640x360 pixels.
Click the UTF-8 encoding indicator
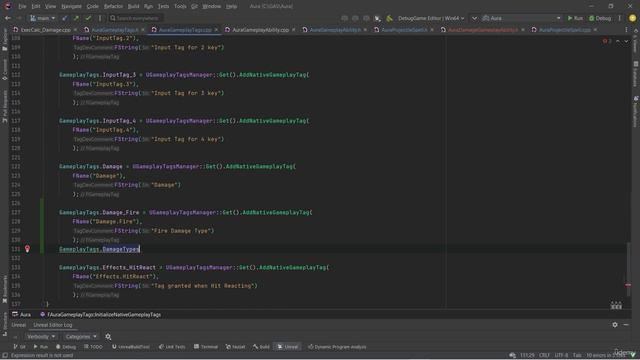click(x=561, y=356)
